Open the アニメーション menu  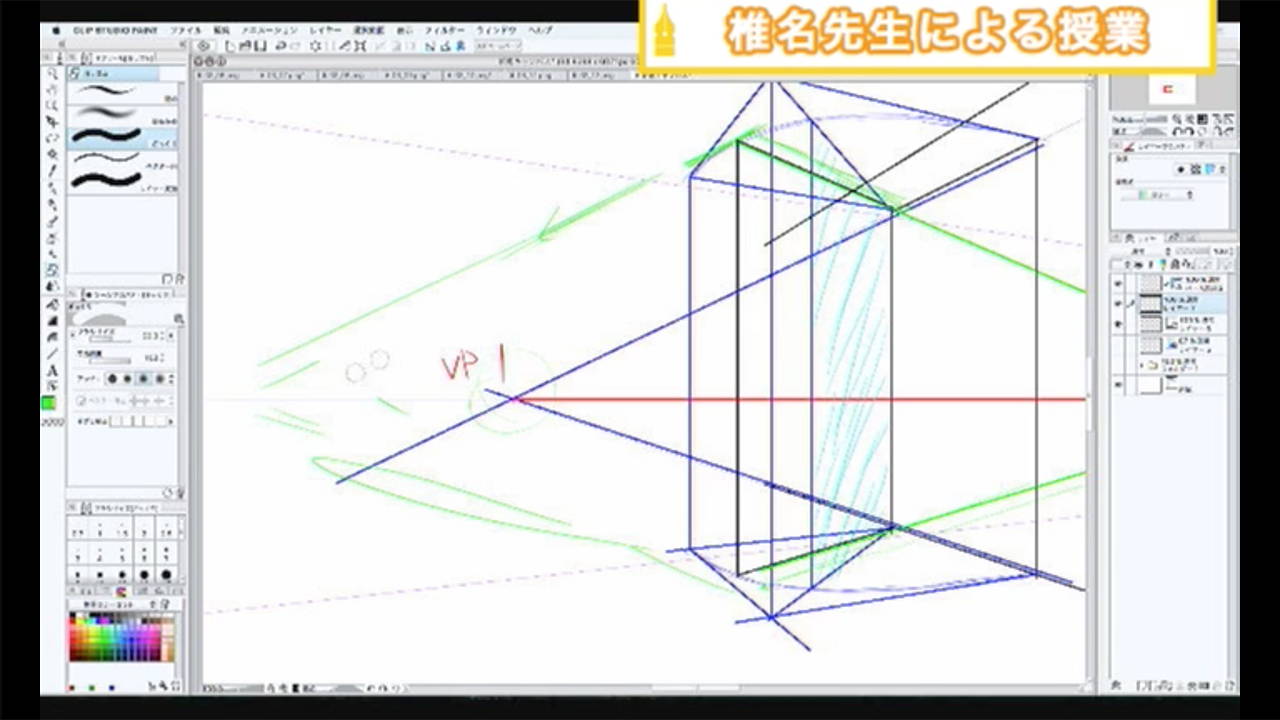pos(269,30)
